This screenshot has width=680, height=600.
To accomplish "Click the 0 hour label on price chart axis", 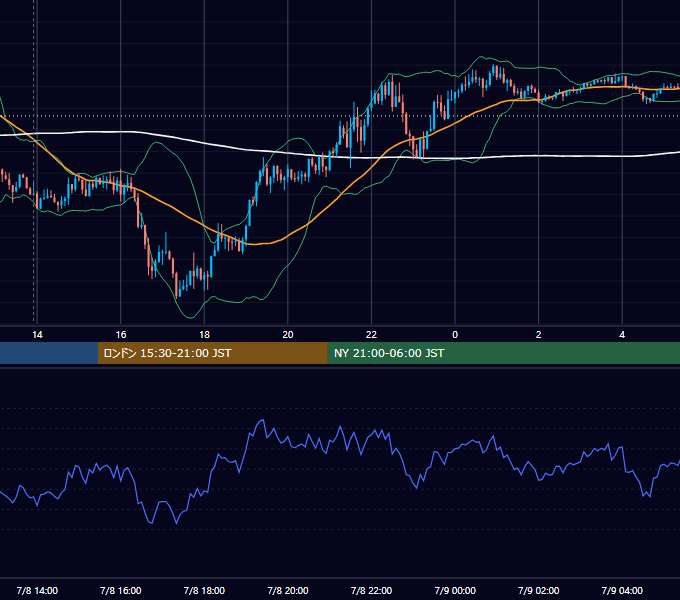I will coord(455,335).
